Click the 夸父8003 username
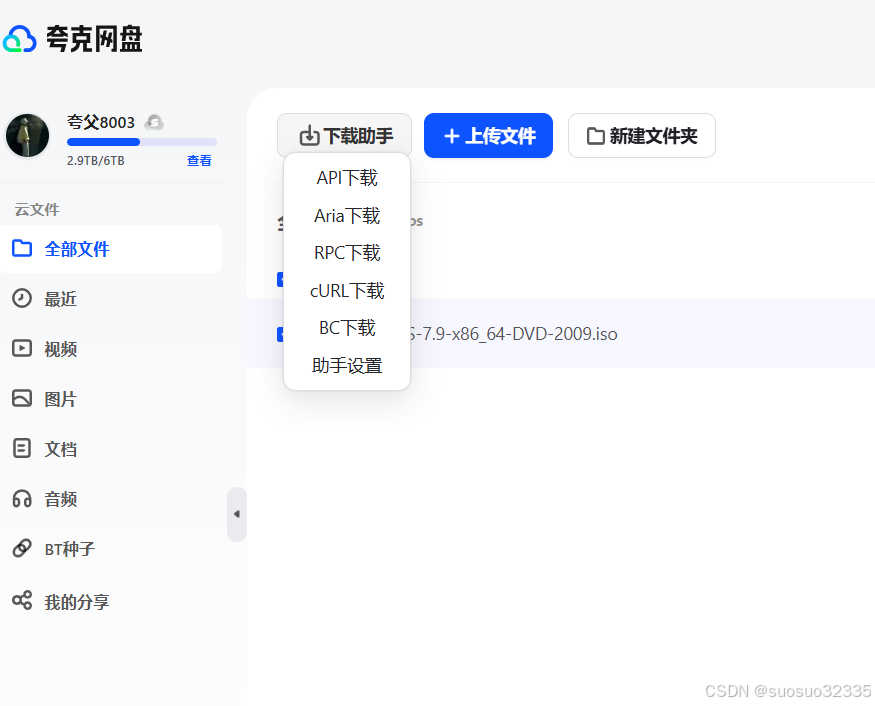Image resolution: width=875 pixels, height=706 pixels. pos(101,122)
